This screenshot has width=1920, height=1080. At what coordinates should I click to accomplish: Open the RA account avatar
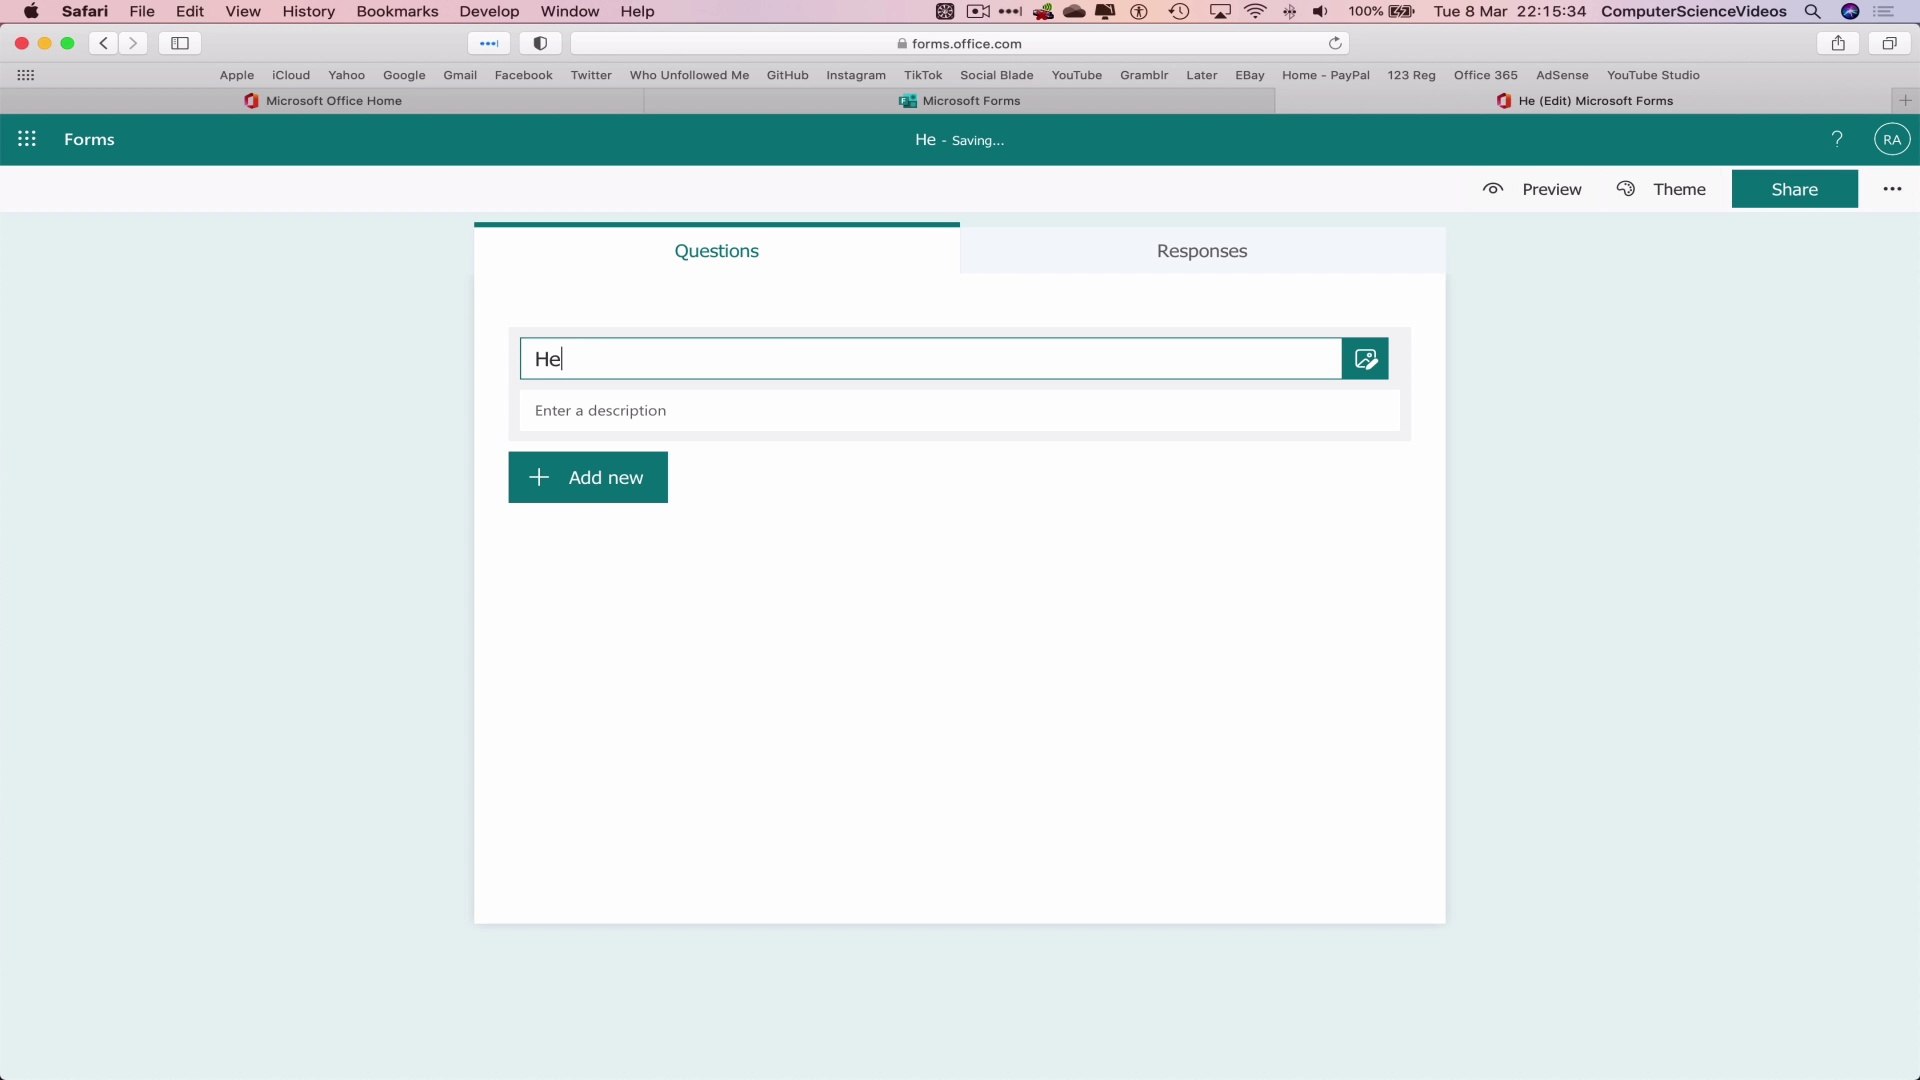pyautogui.click(x=1891, y=140)
